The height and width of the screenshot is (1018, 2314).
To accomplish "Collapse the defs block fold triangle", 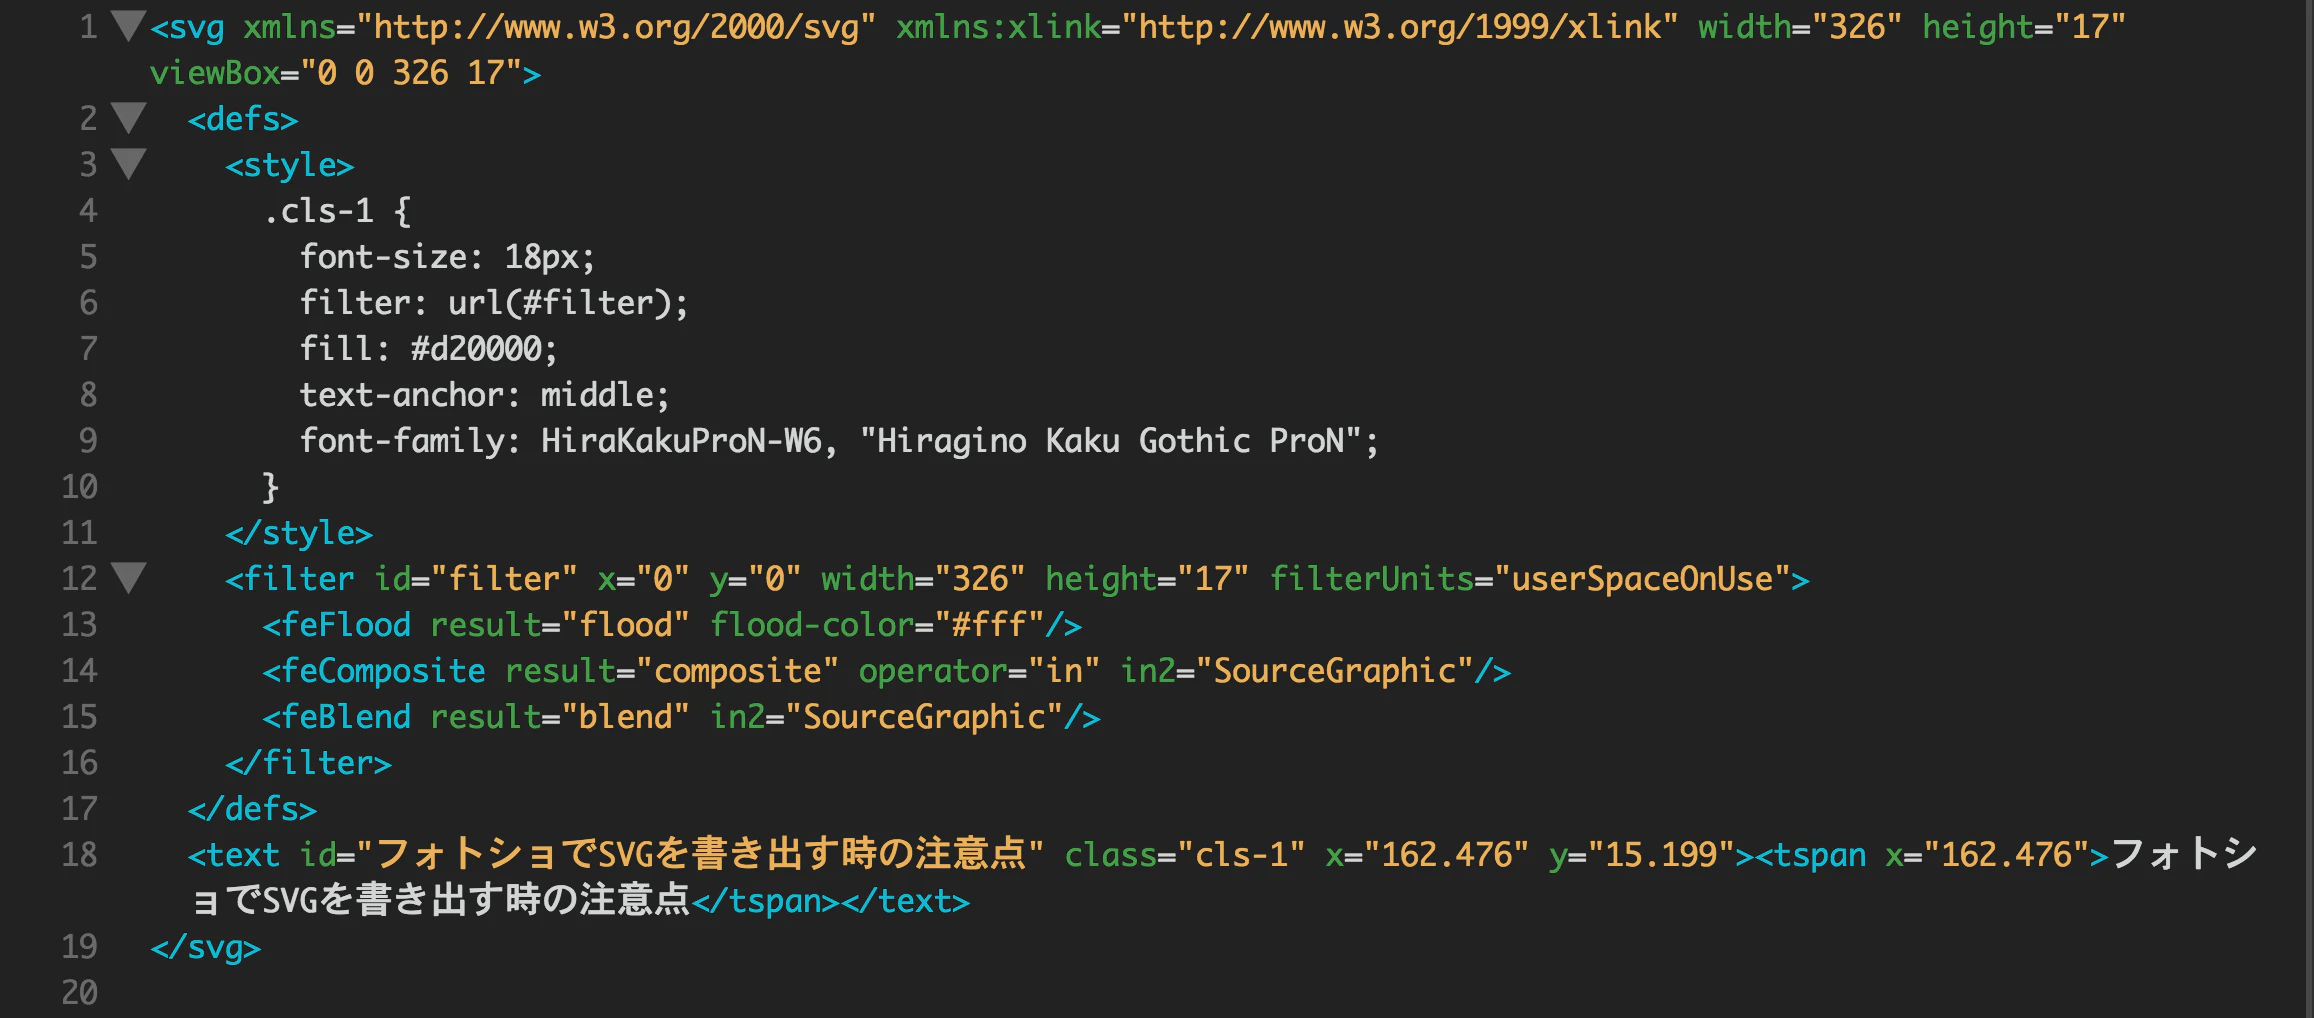I will pyautogui.click(x=128, y=118).
